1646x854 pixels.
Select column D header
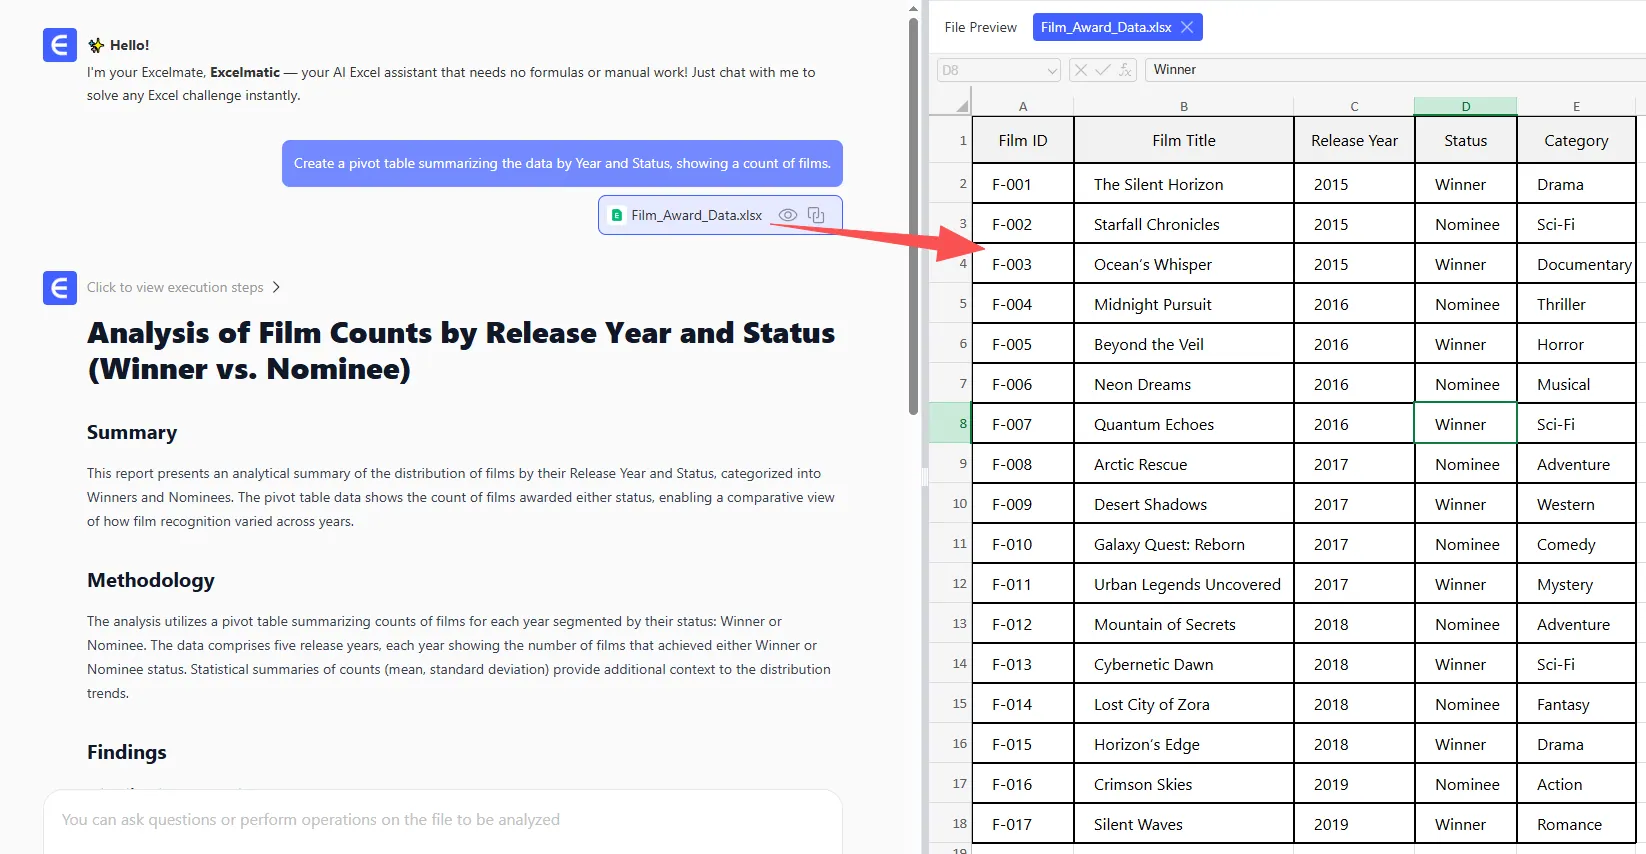coord(1465,106)
